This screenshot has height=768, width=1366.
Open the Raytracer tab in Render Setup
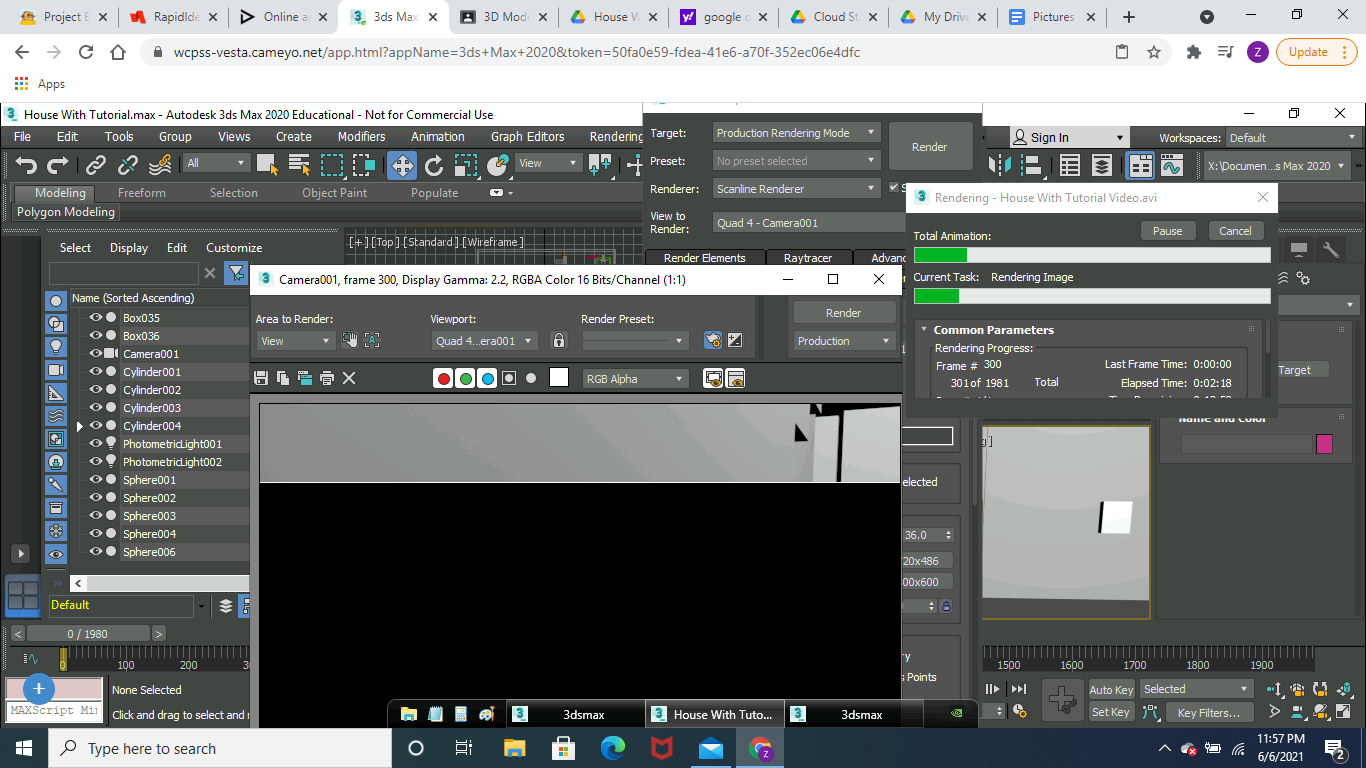809,258
